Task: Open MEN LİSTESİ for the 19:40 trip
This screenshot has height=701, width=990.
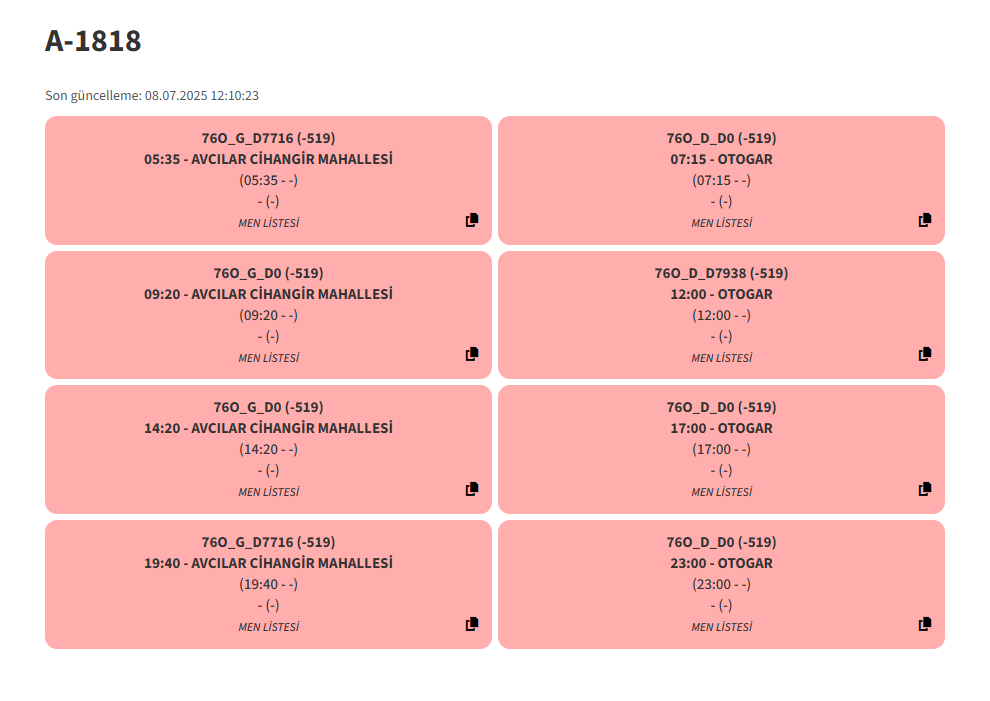Action: point(268,627)
